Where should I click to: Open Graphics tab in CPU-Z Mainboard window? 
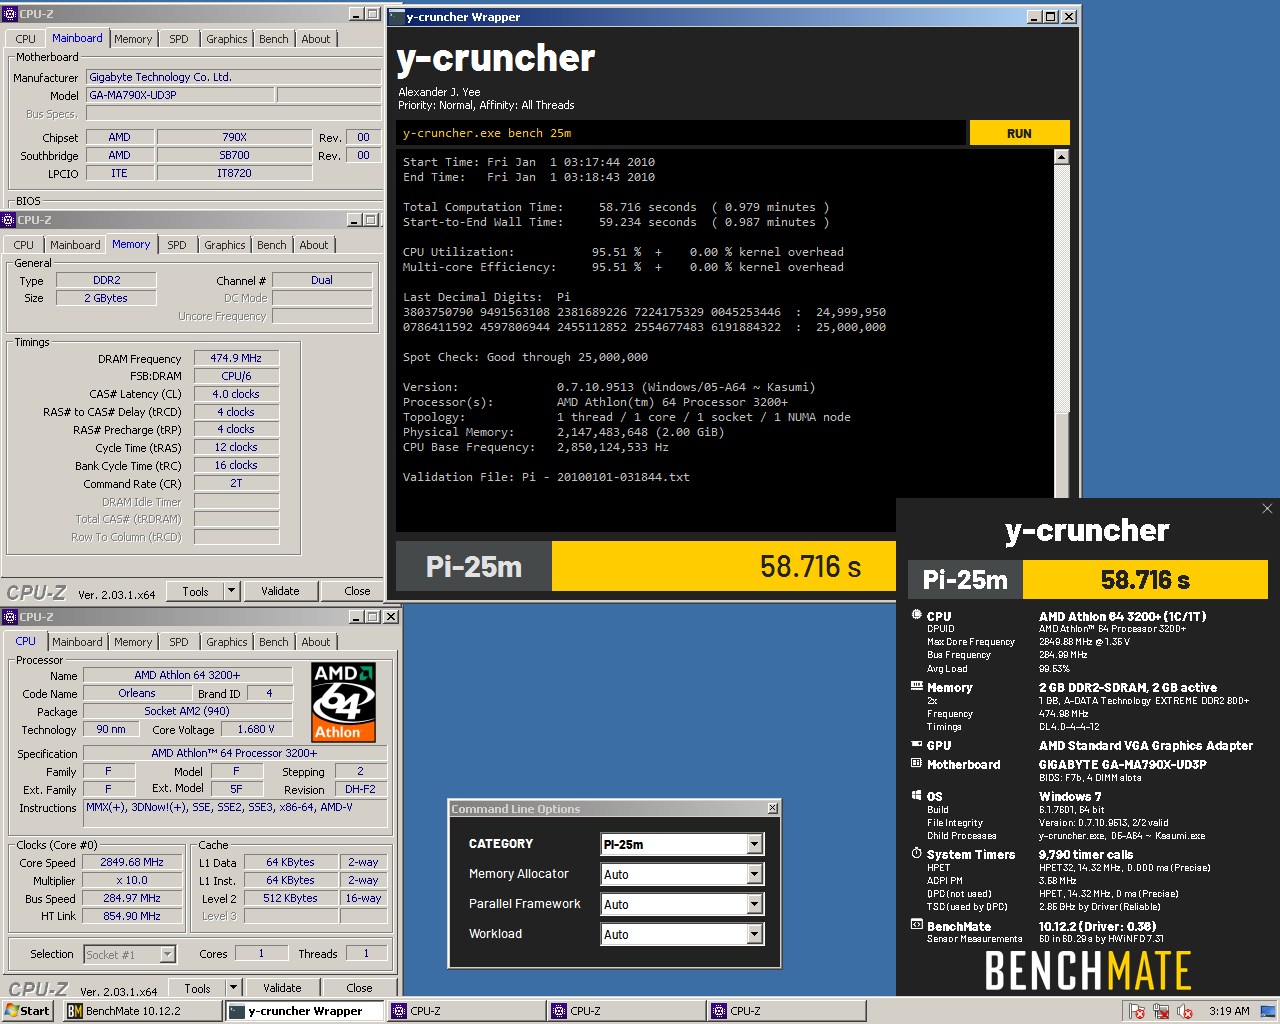227,39
